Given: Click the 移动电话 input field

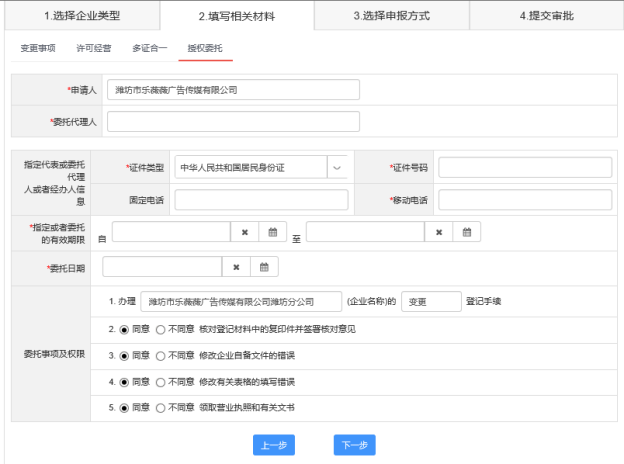Looking at the screenshot, I should 524,200.
